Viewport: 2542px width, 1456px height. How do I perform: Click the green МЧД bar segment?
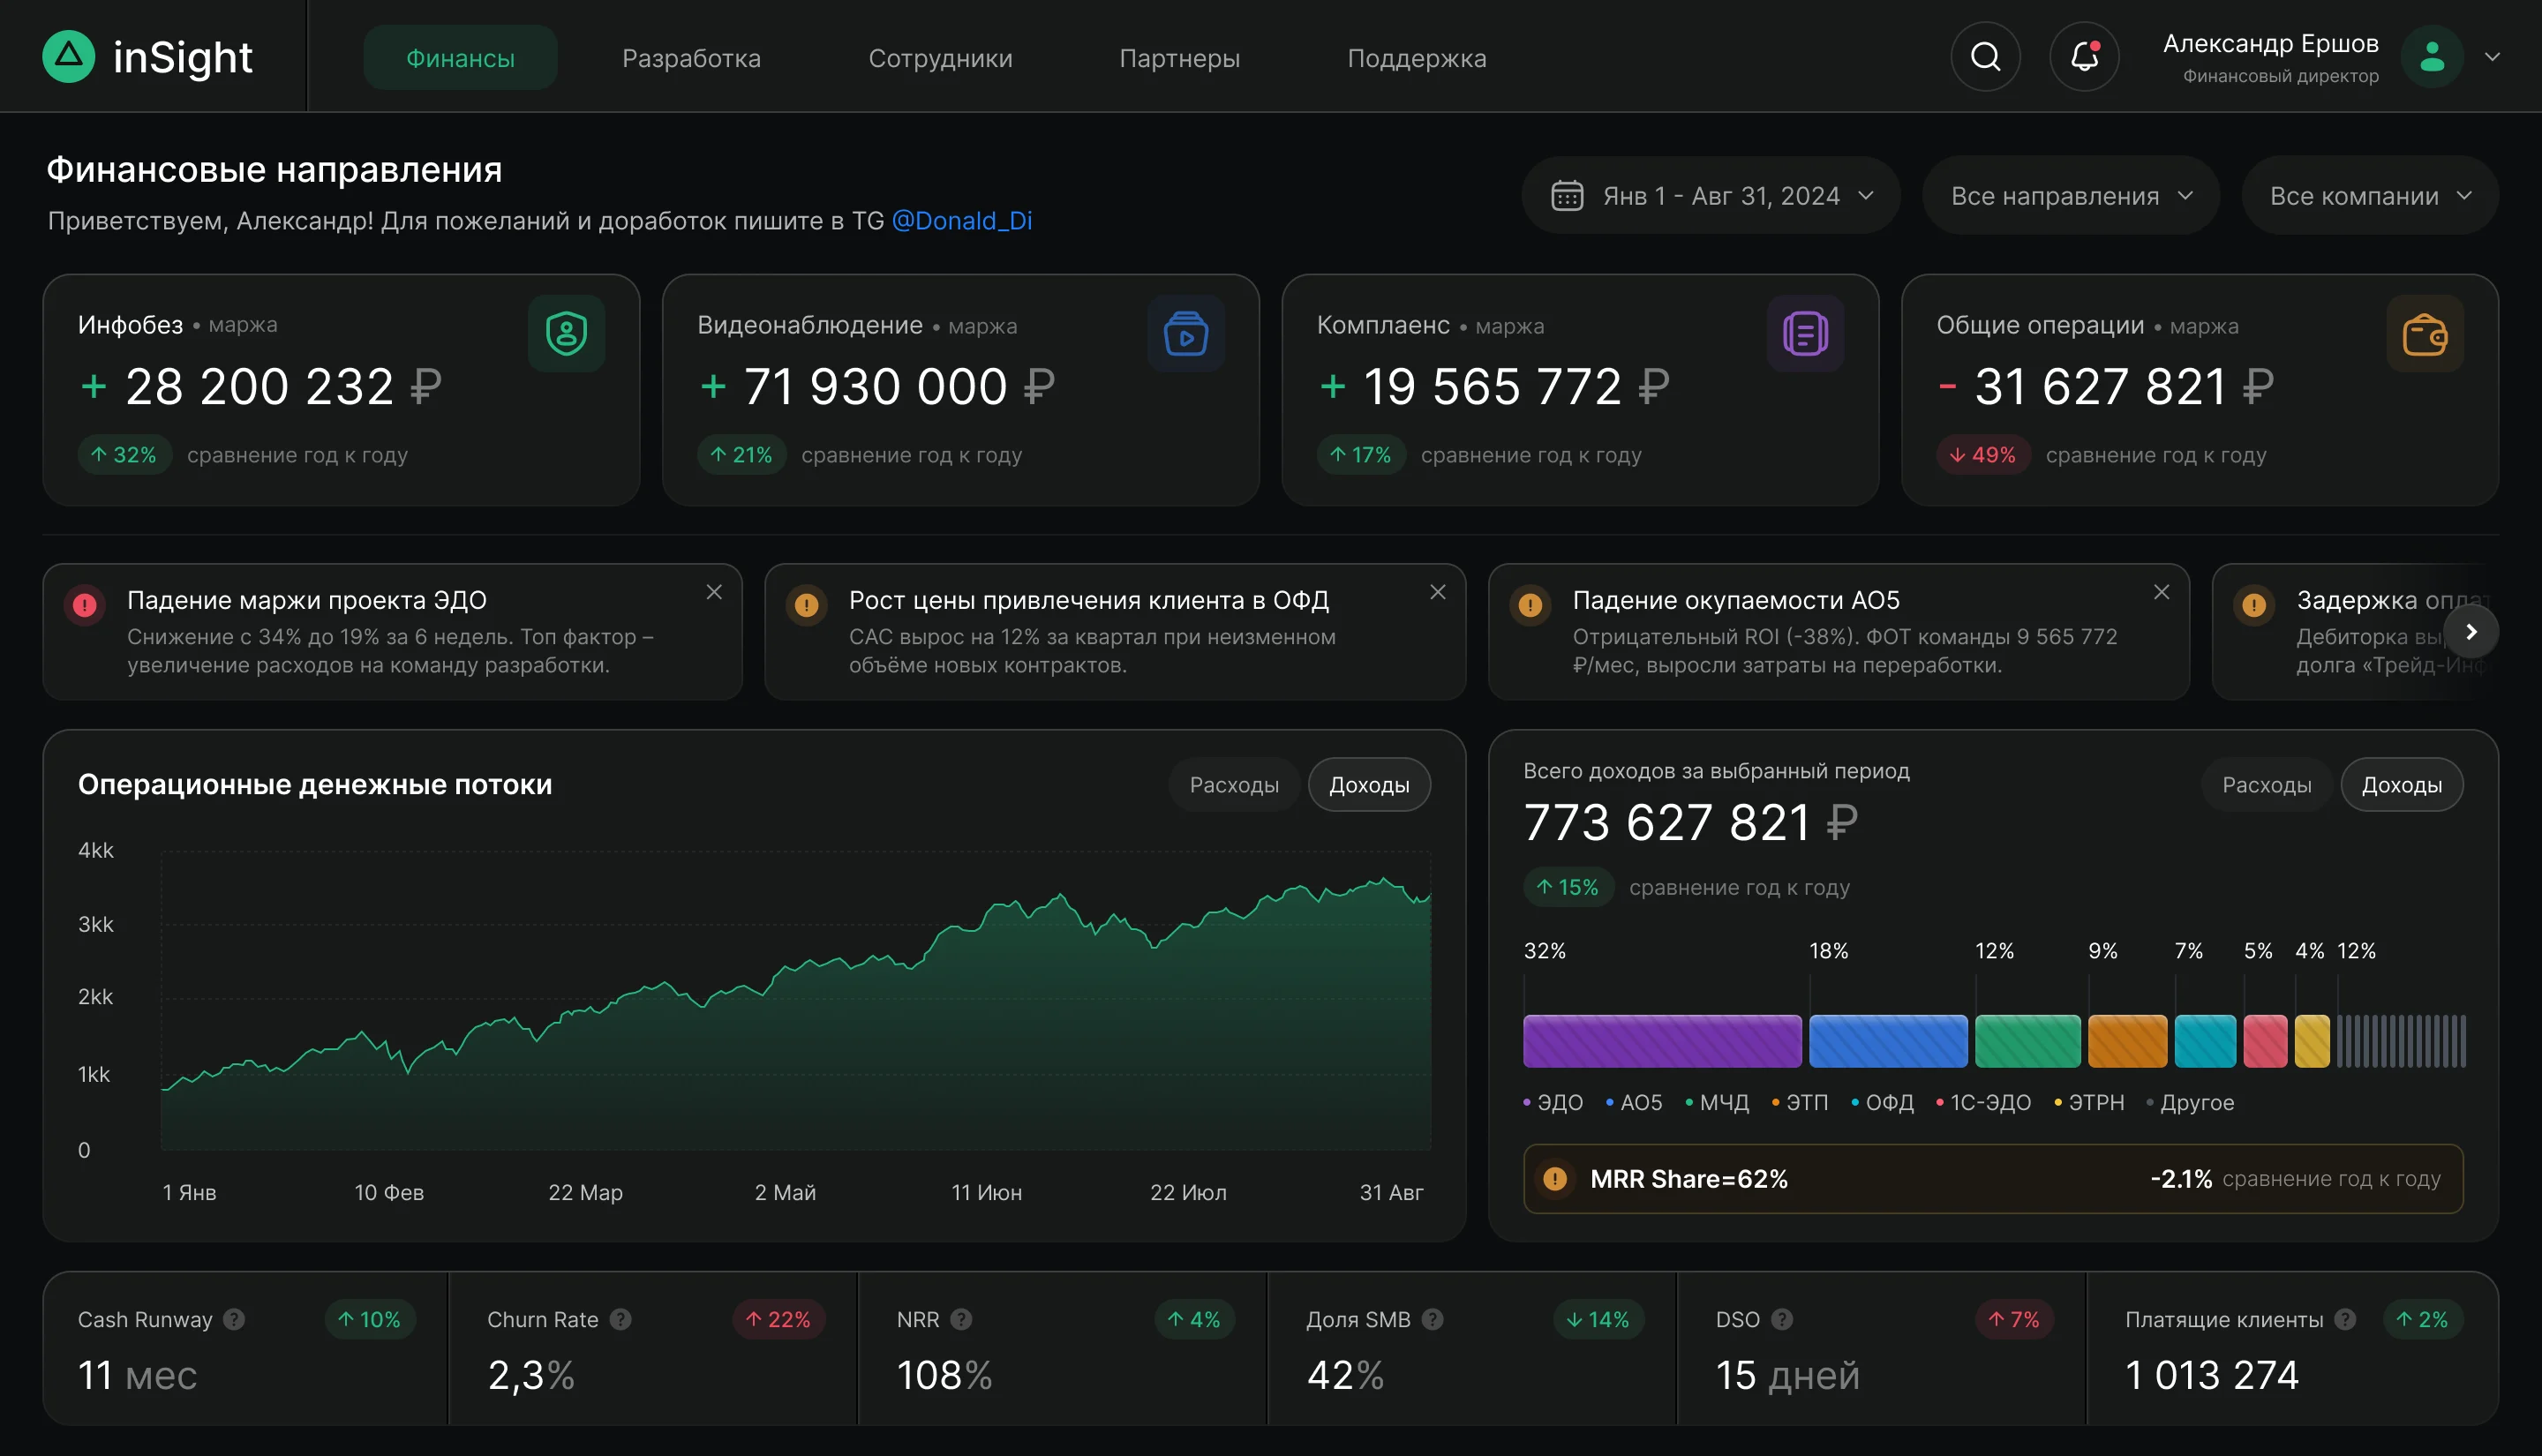point(2027,1041)
